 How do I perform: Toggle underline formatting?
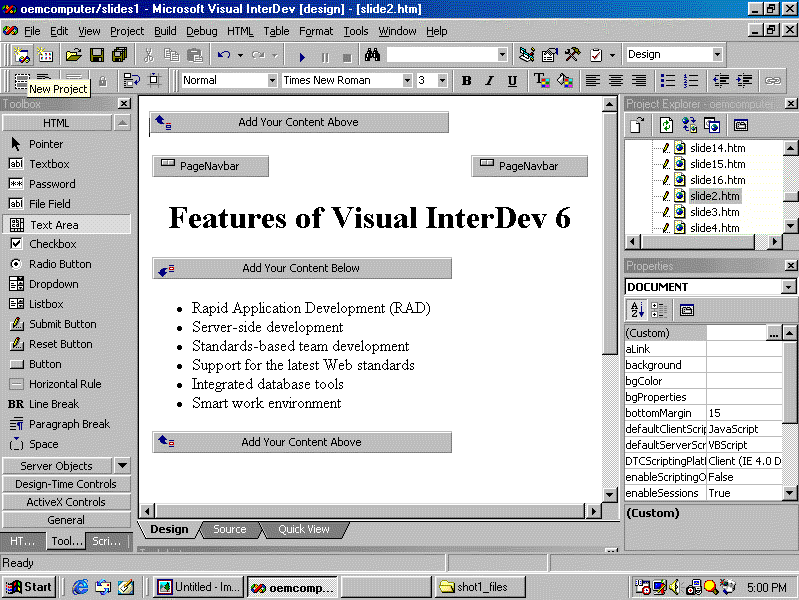coord(512,80)
